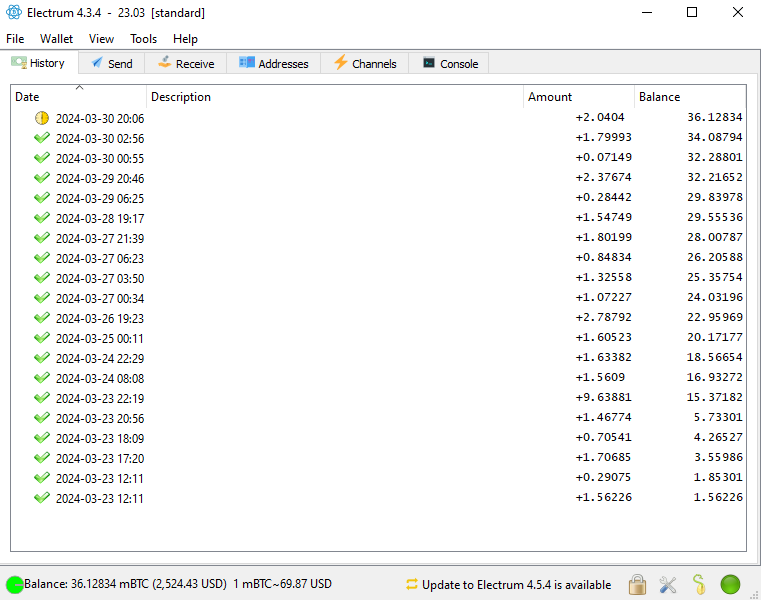Open preferences via the tools icon
Screen dimensions: 761x600
click(668, 584)
